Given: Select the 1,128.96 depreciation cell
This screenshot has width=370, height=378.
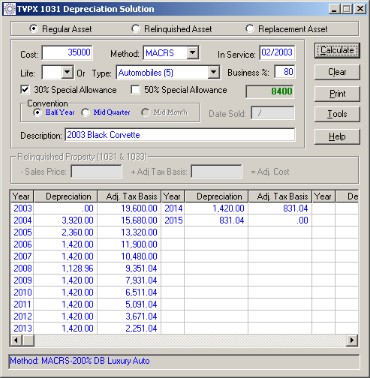Looking at the screenshot, I should point(66,269).
